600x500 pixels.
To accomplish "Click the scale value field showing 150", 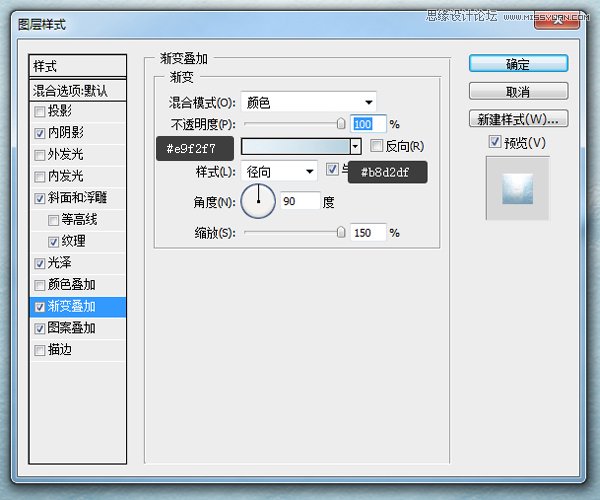I will [x=368, y=233].
